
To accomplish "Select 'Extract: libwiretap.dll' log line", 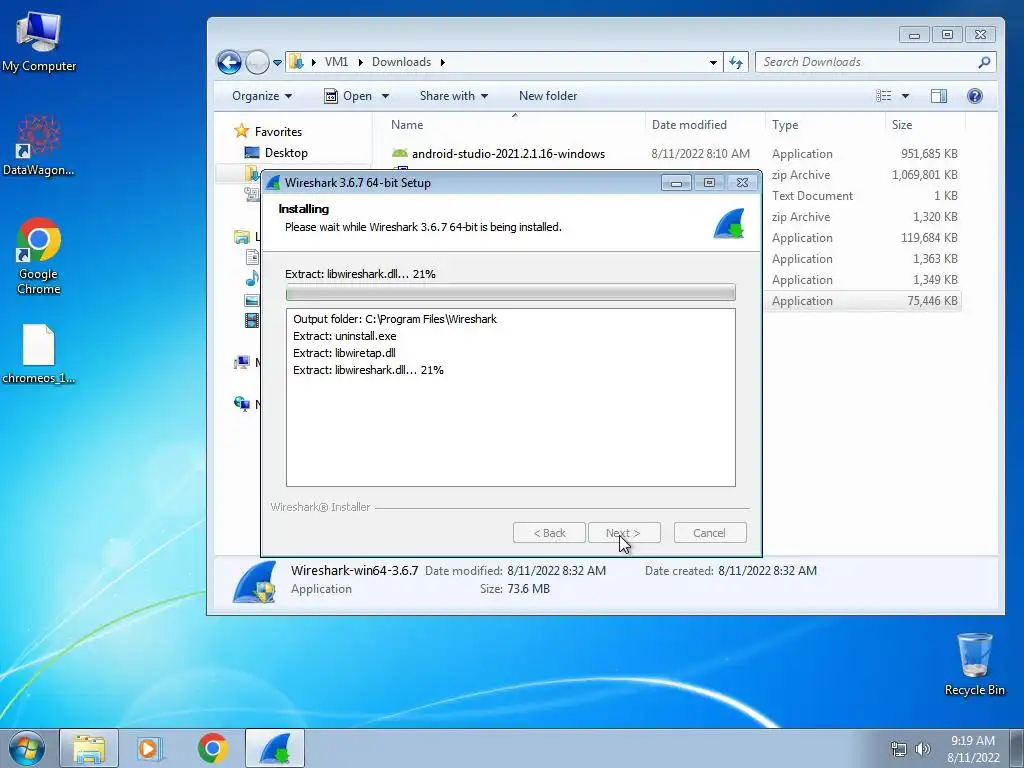I will tap(344, 353).
